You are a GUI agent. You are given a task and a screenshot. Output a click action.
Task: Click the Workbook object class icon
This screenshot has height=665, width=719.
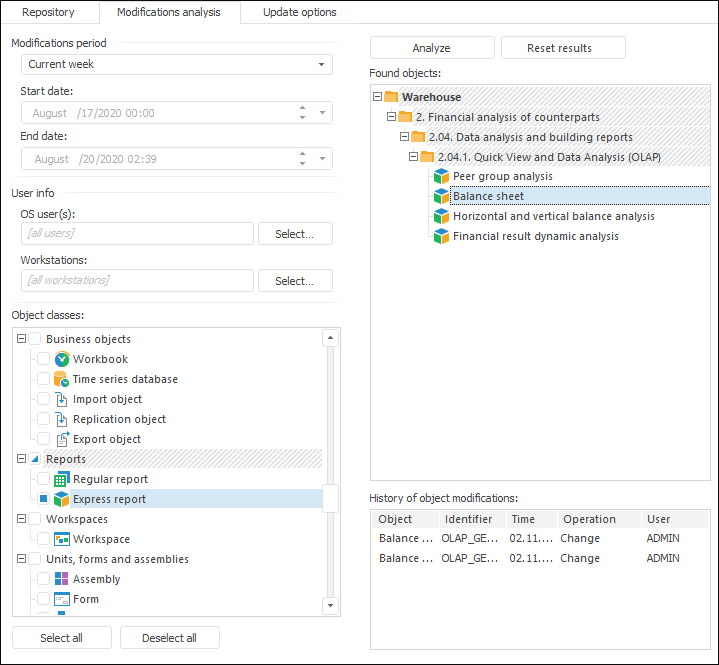(61, 359)
